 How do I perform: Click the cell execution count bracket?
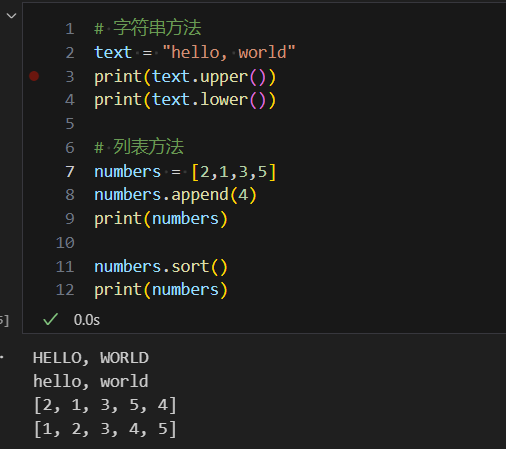pos(4,320)
